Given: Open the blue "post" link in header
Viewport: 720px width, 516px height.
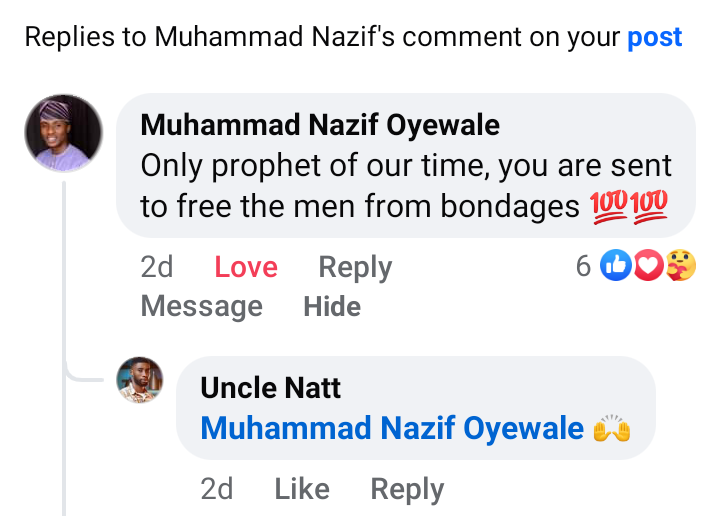Looking at the screenshot, I should (x=654, y=38).
